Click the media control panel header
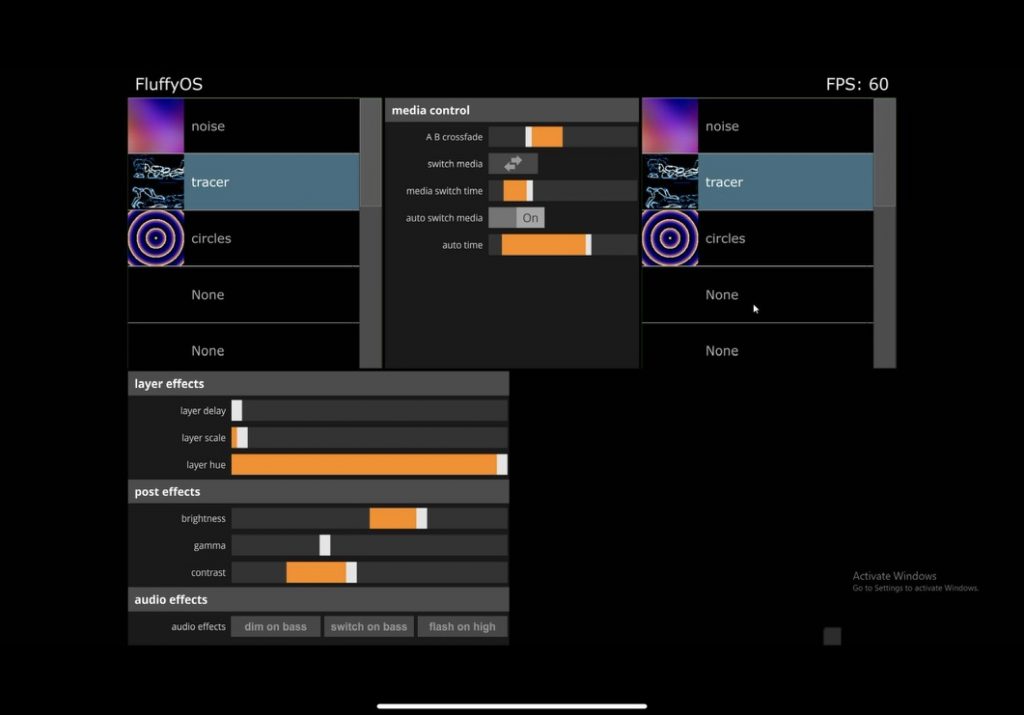The image size is (1024, 715). [x=512, y=110]
